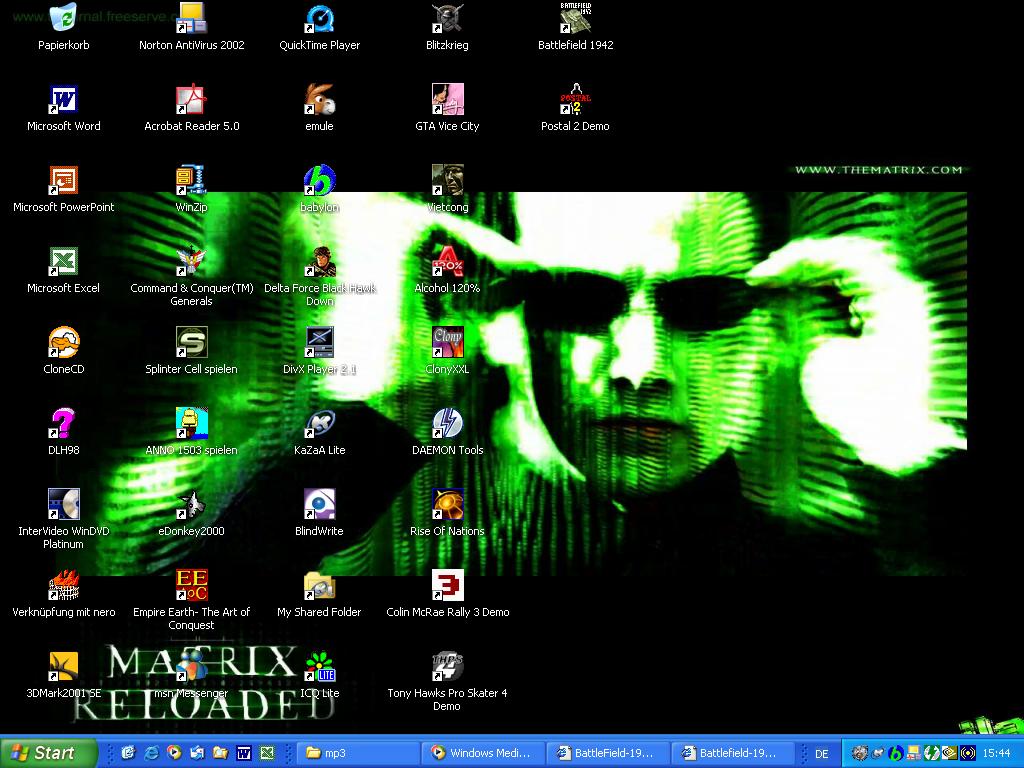
Task: Click the QuickTime Player desktop icon
Action: tap(319, 18)
